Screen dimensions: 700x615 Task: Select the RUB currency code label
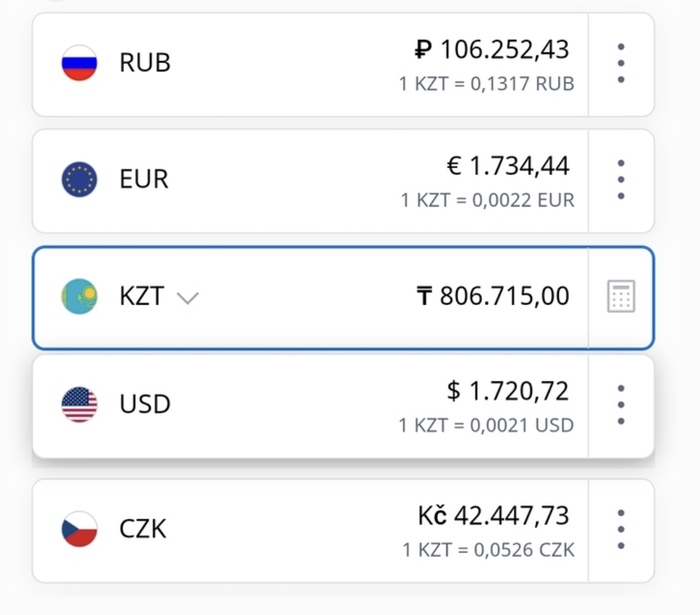click(x=145, y=63)
